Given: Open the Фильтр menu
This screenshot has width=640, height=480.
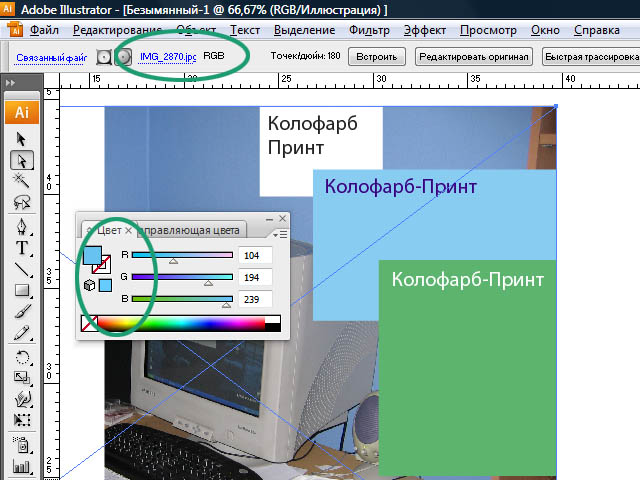Looking at the screenshot, I should pyautogui.click(x=369, y=30).
